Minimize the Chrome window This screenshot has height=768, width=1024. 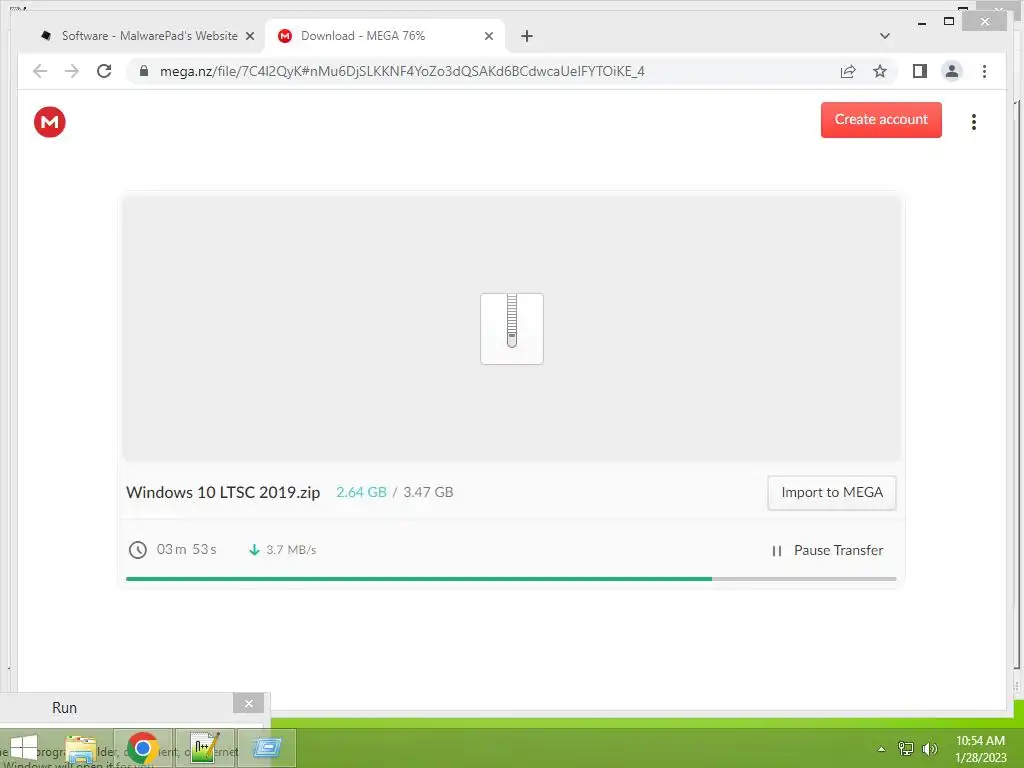[x=921, y=22]
